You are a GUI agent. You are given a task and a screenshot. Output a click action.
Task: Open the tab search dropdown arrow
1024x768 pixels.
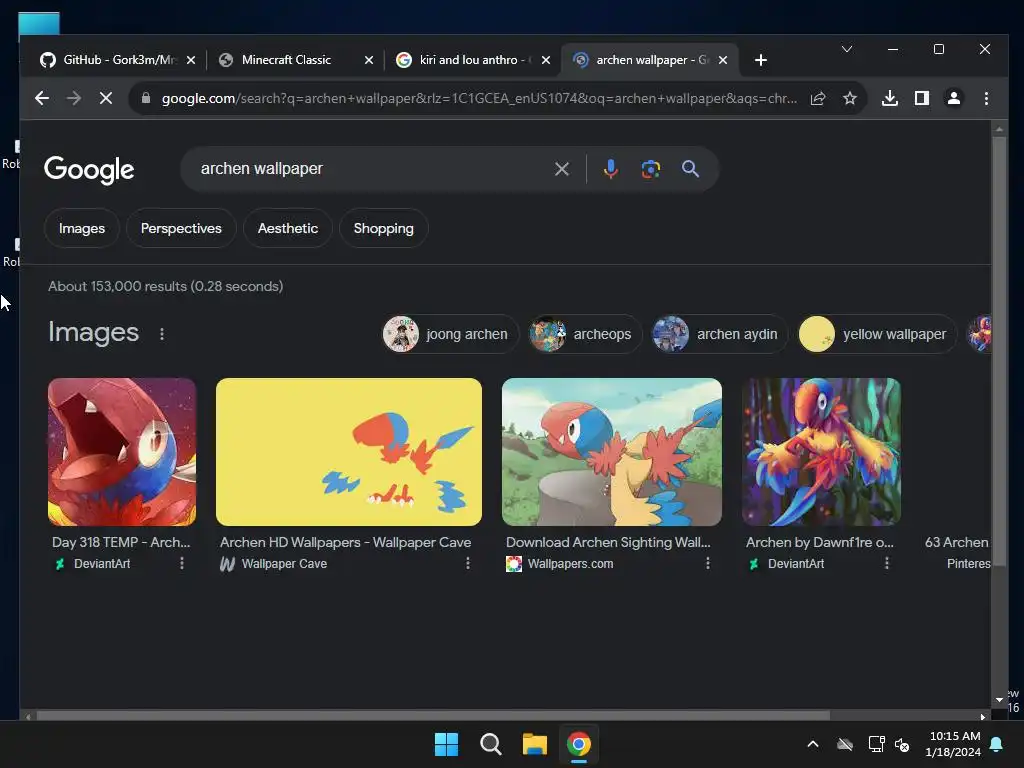click(847, 49)
